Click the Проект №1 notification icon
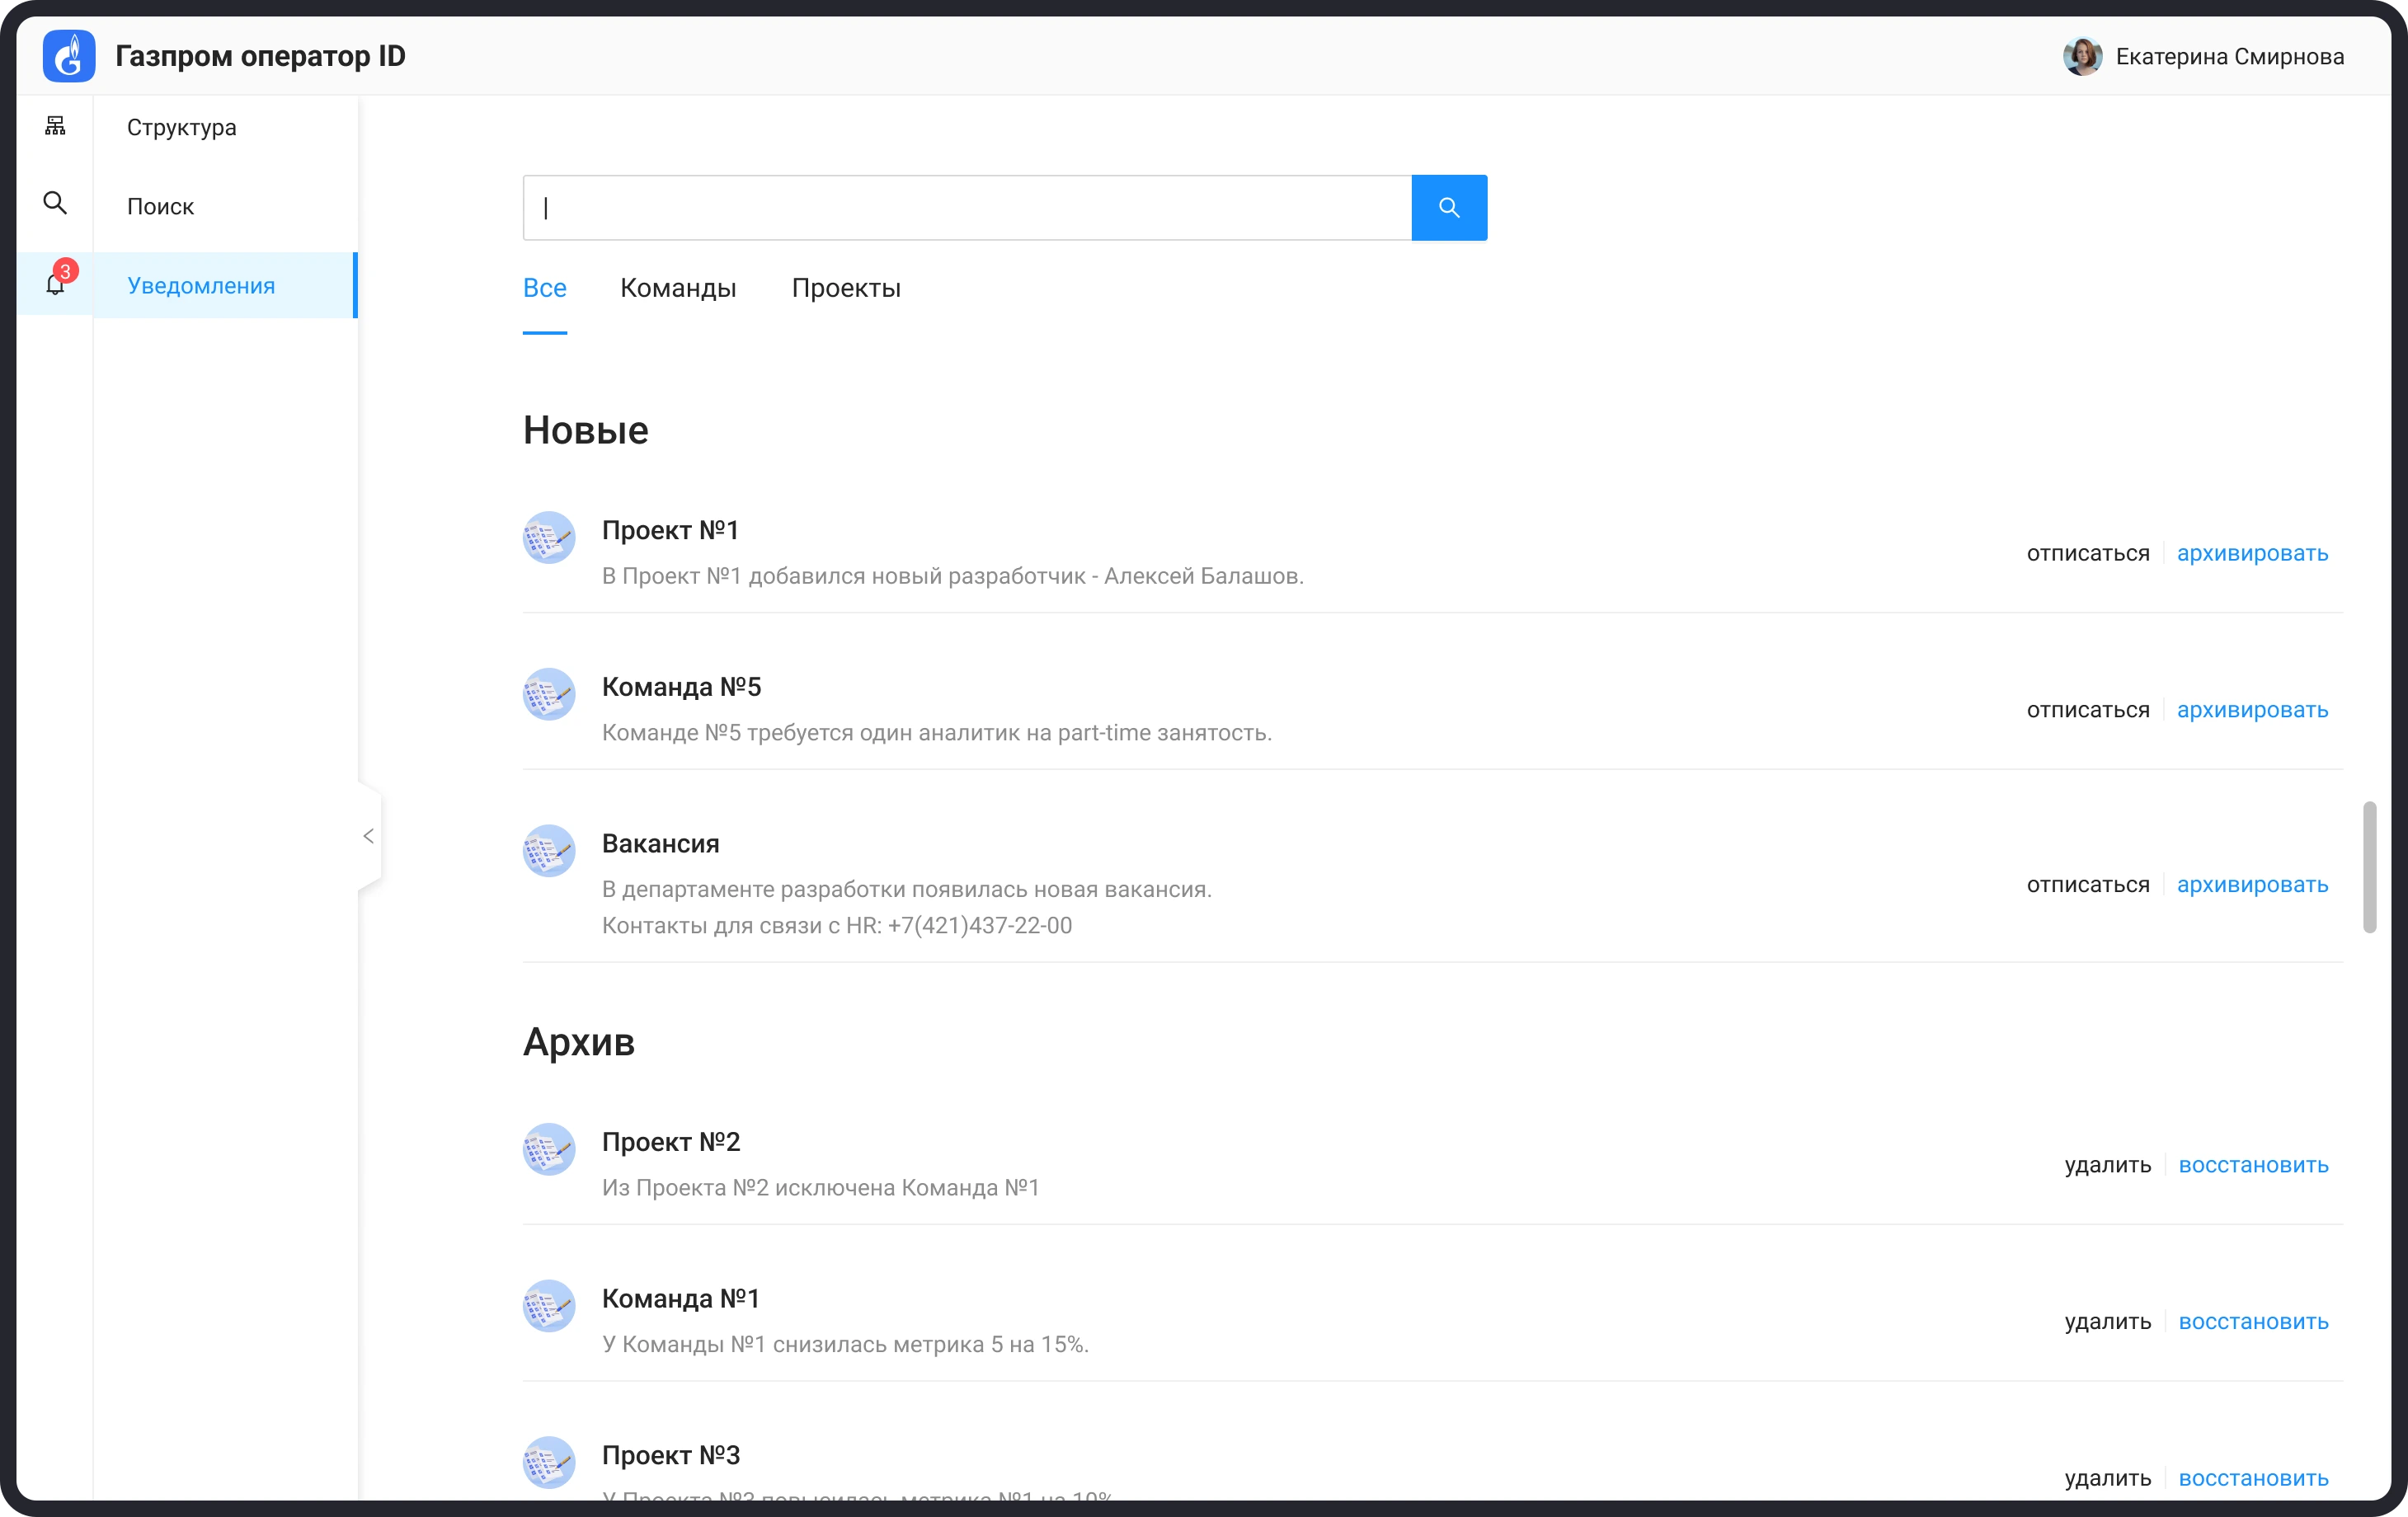 coord(549,538)
